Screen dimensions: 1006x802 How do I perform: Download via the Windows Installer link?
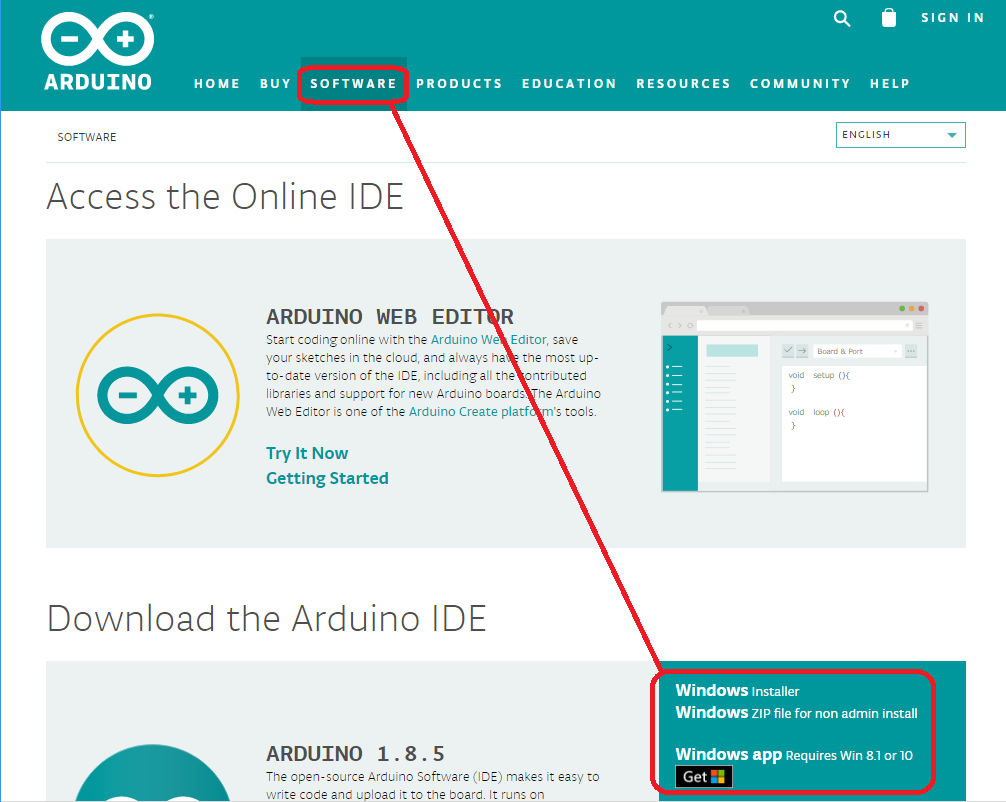click(x=737, y=690)
